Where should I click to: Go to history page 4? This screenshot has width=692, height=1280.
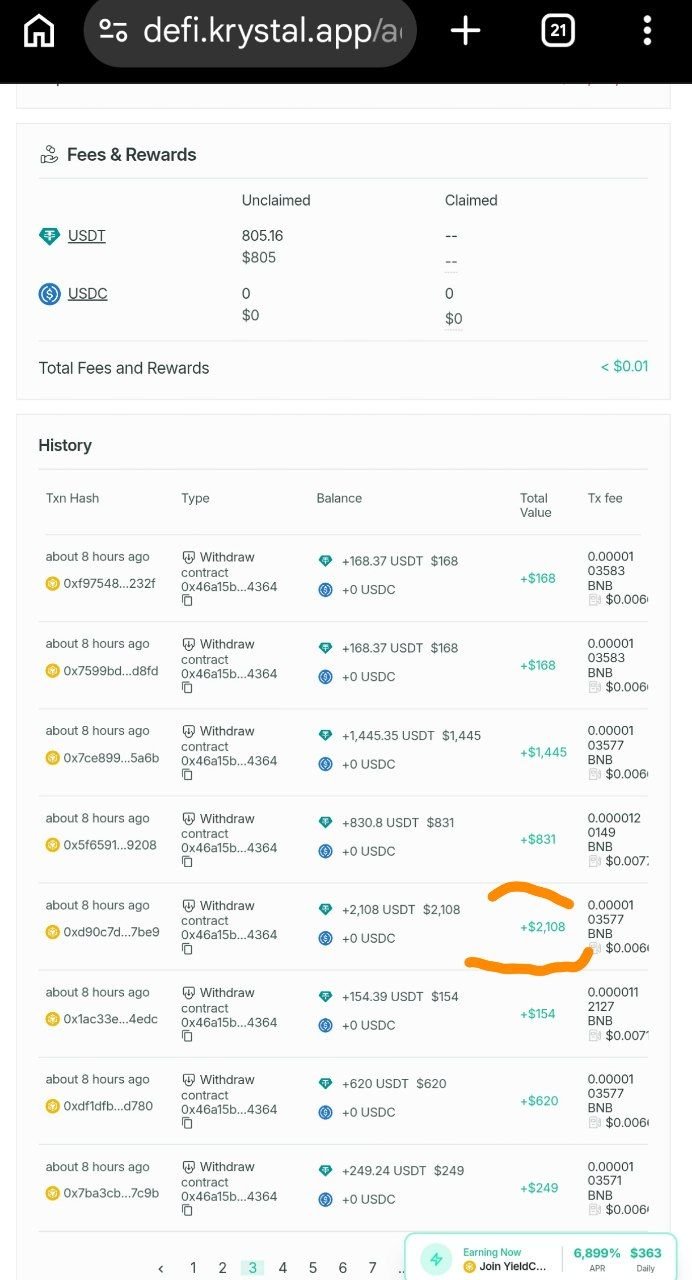[x=282, y=1267]
